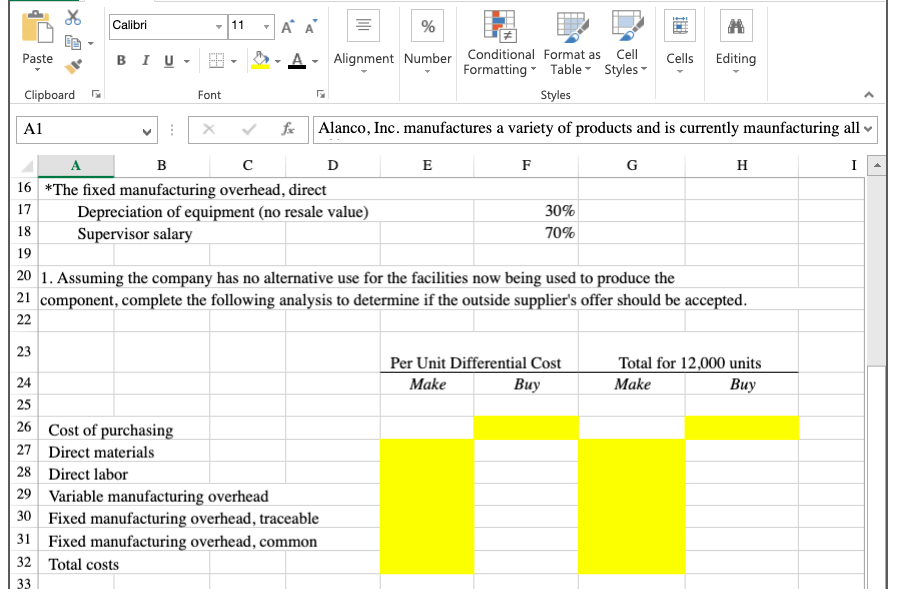The image size is (900, 592).
Task: Open Conditional Formatting
Action: [x=501, y=25]
